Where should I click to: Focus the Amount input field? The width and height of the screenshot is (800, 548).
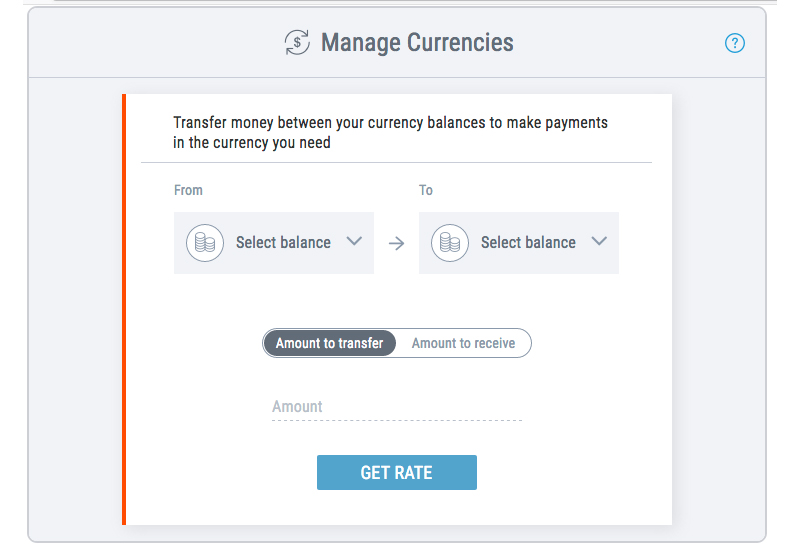pos(396,407)
